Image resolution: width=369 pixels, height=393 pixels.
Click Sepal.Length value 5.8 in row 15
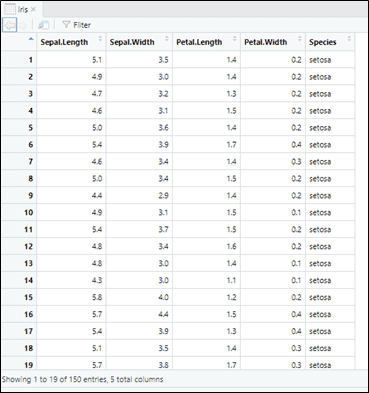(97, 297)
